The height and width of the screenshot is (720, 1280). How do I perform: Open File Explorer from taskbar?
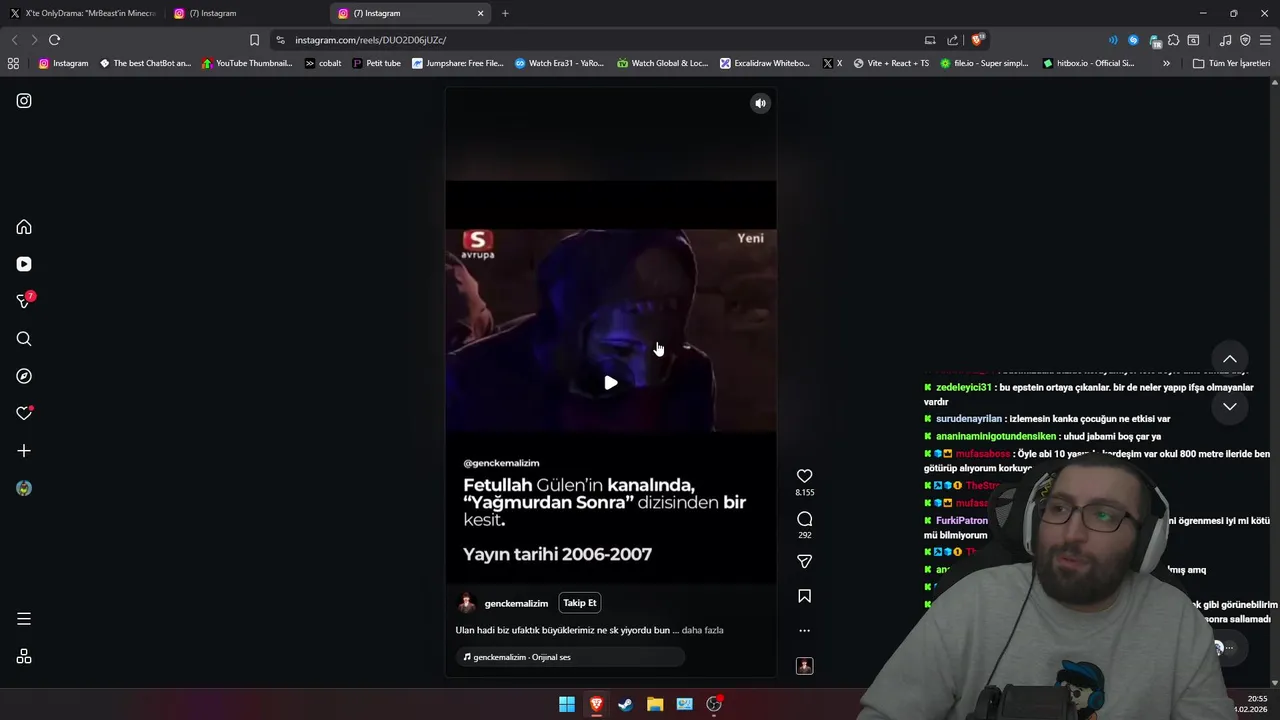pos(655,704)
